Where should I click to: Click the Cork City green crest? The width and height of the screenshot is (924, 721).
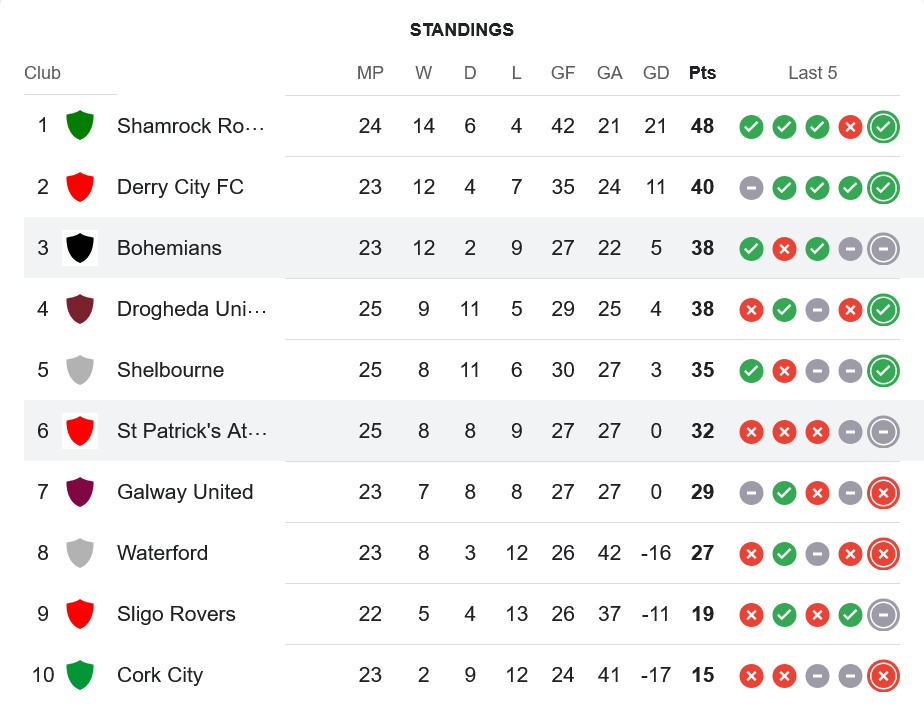pyautogui.click(x=80, y=675)
